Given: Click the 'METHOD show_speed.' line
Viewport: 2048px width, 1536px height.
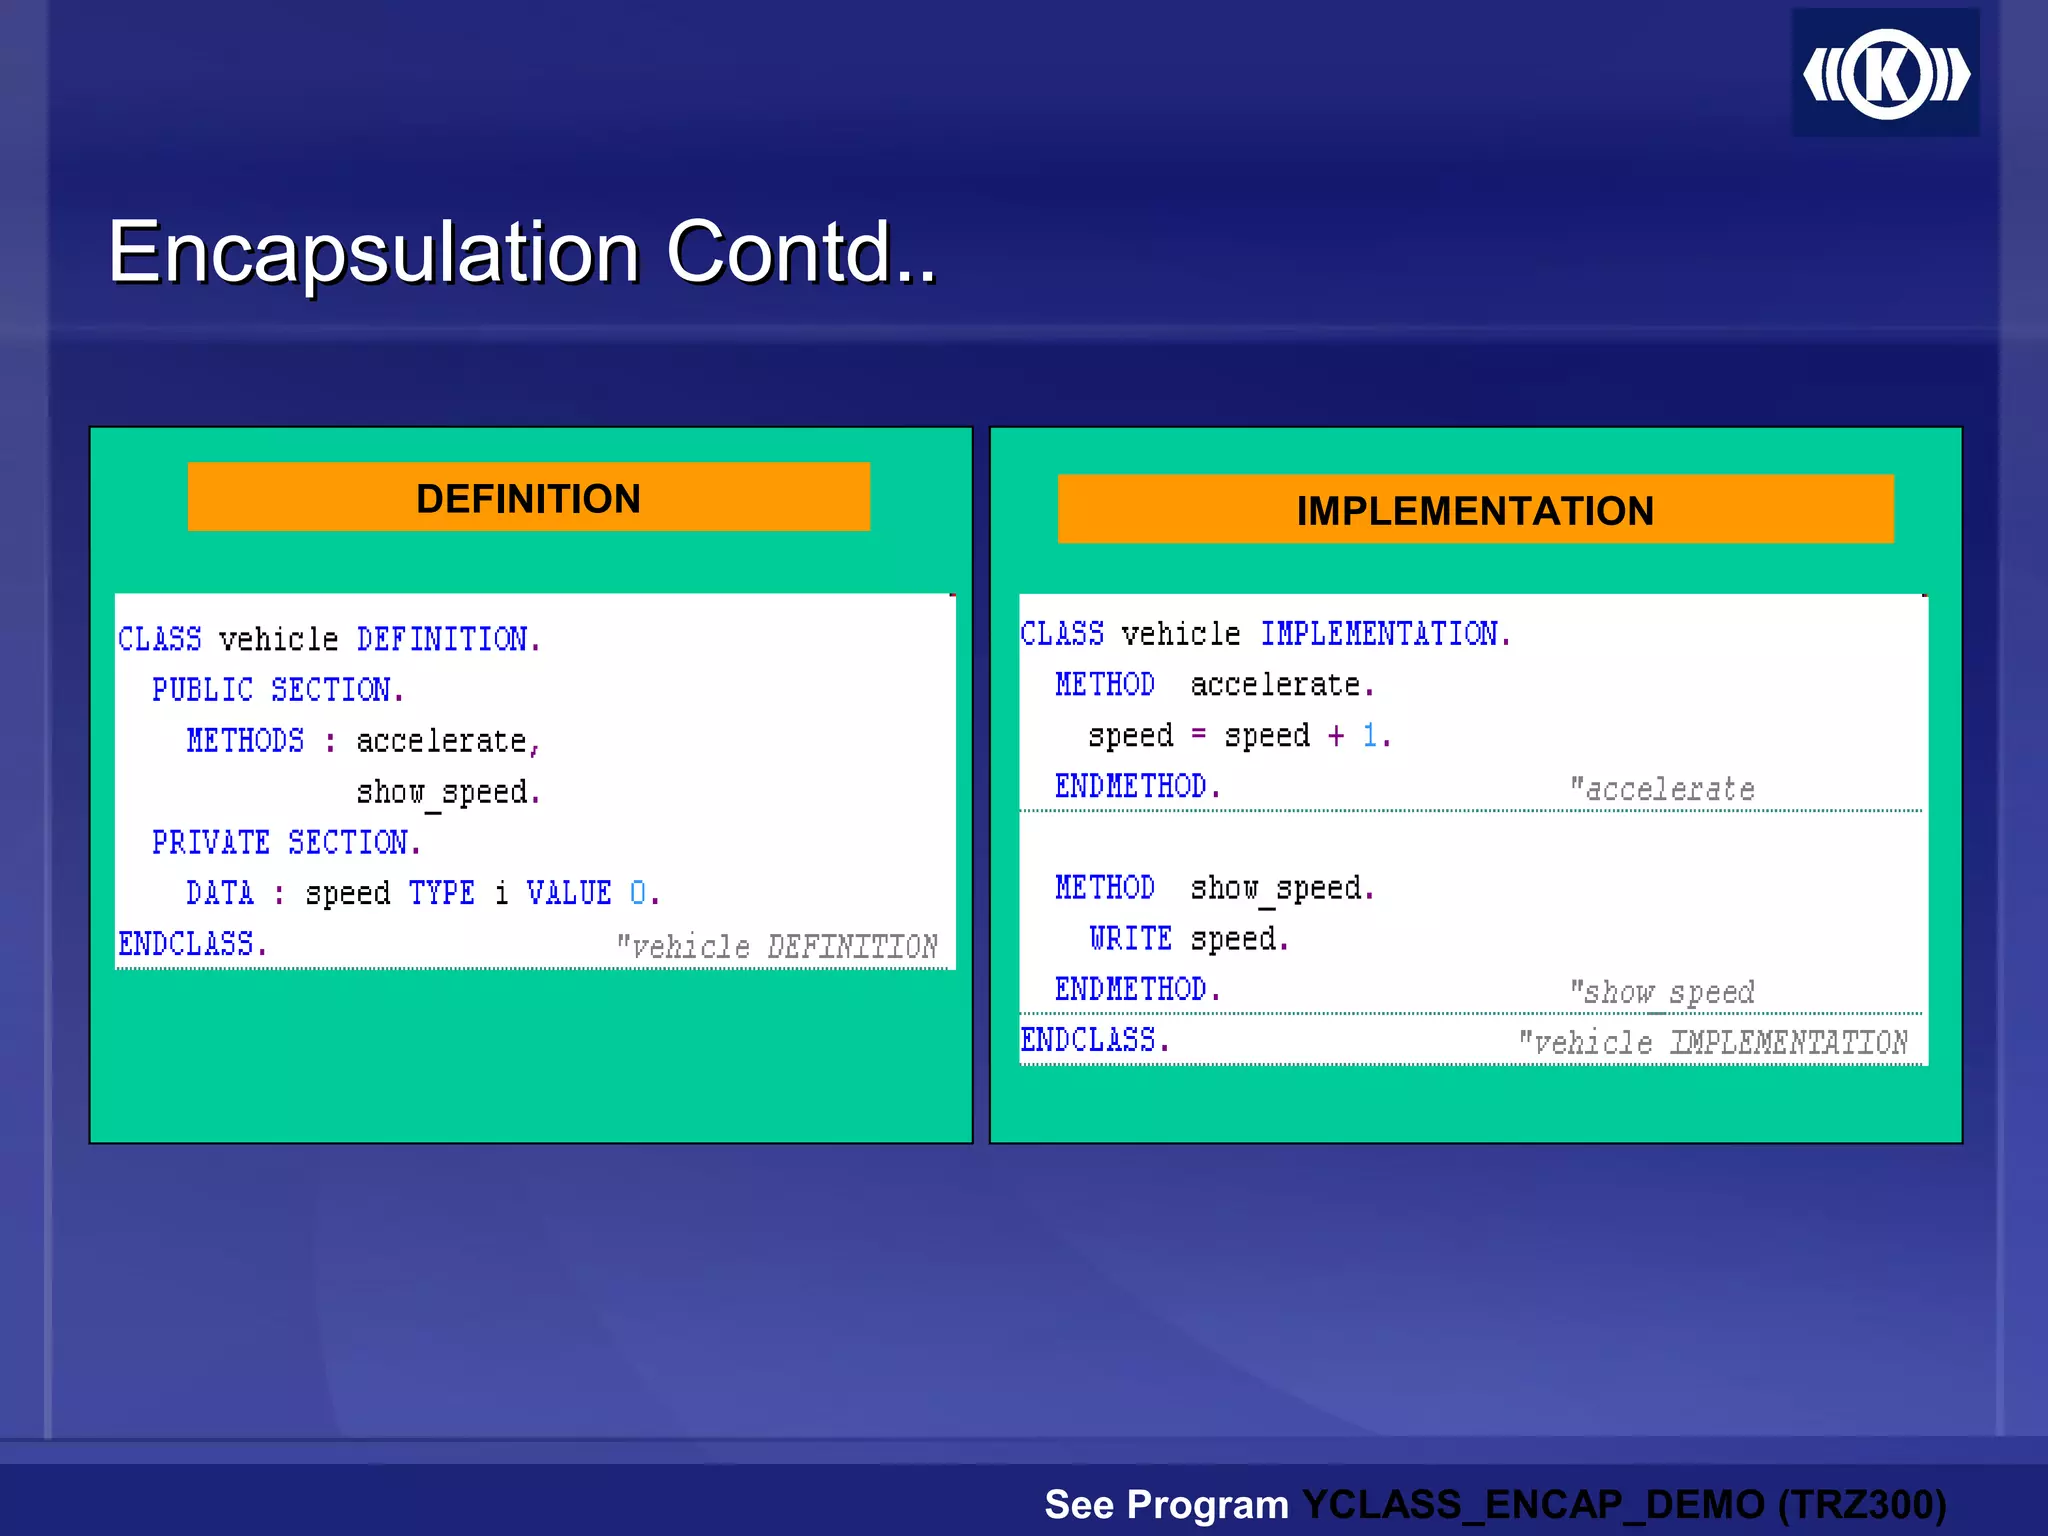Looking at the screenshot, I should 1215,888.
